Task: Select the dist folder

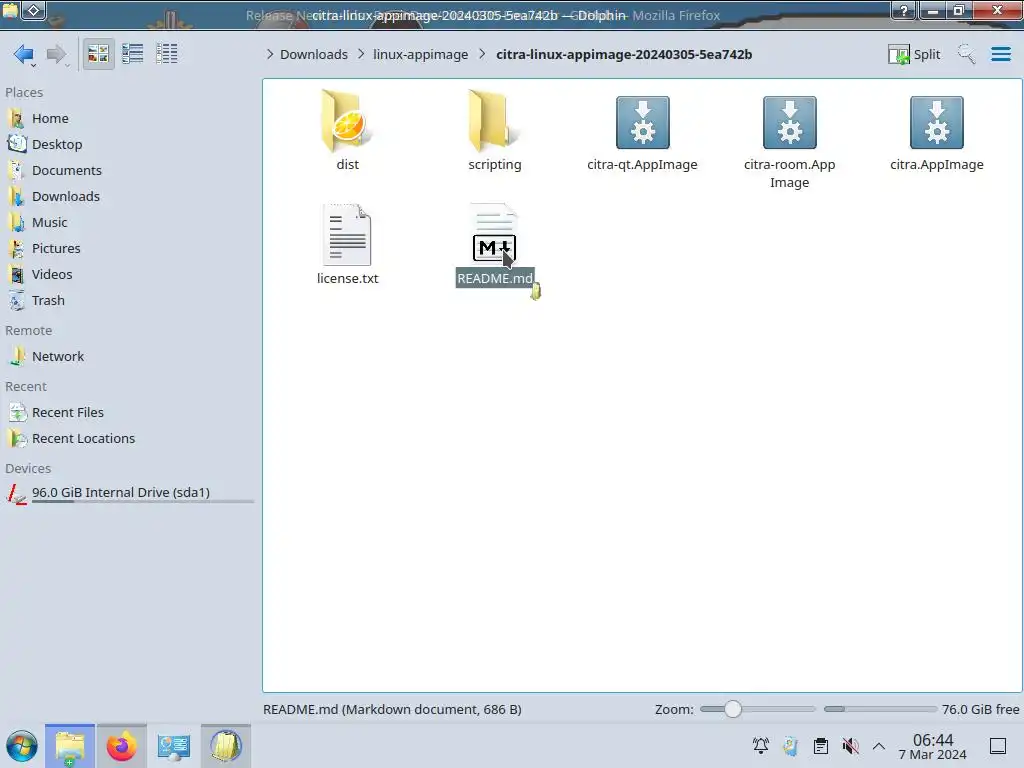Action: [347, 121]
